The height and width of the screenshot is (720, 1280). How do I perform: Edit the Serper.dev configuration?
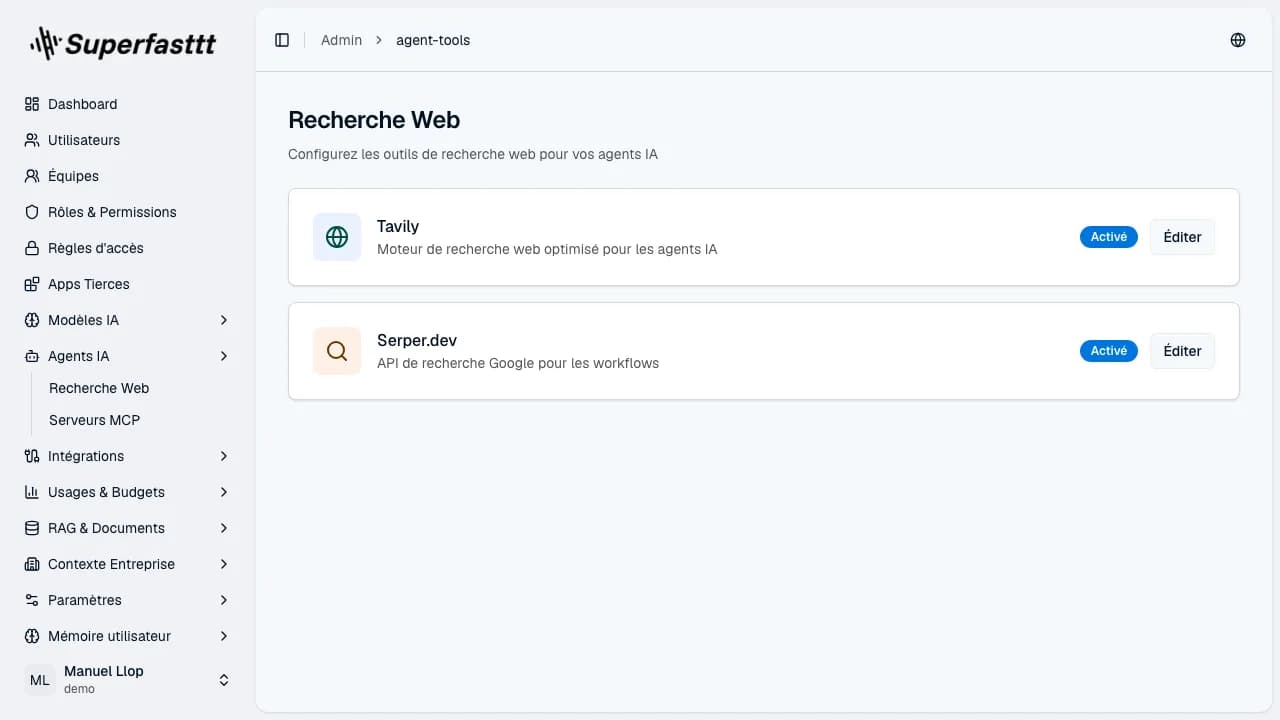pos(1182,351)
